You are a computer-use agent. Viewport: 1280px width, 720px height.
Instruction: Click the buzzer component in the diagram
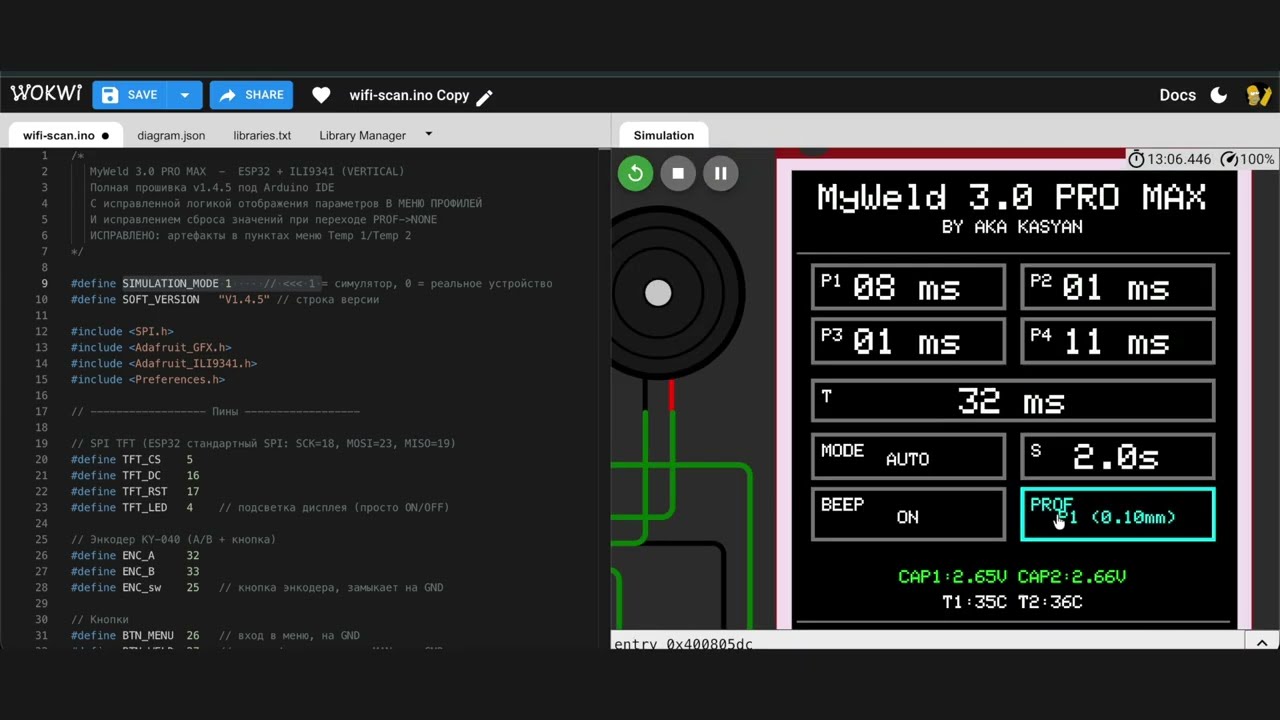(658, 292)
